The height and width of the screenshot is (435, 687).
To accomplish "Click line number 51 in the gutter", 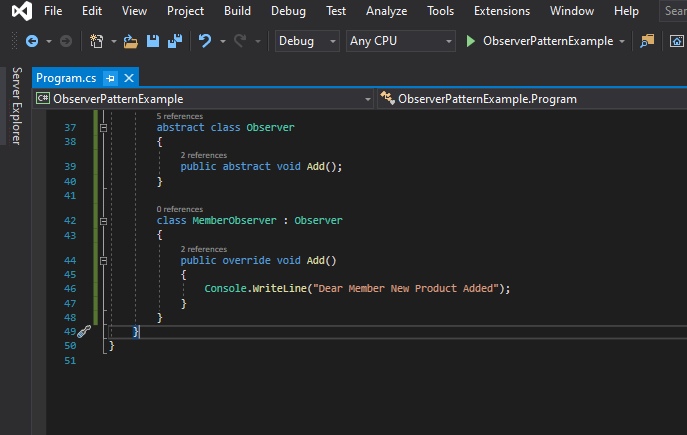I will (x=70, y=361).
